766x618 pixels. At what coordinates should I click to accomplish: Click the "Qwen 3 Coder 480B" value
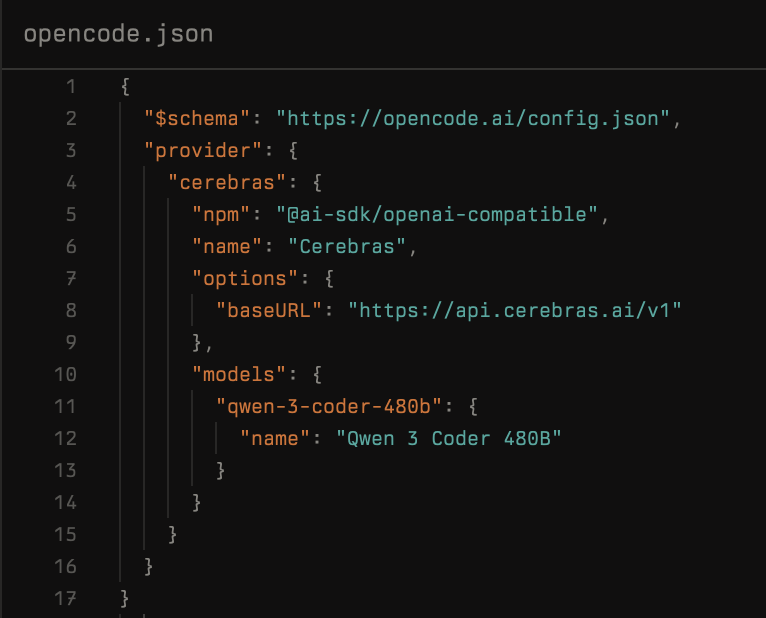(448, 438)
